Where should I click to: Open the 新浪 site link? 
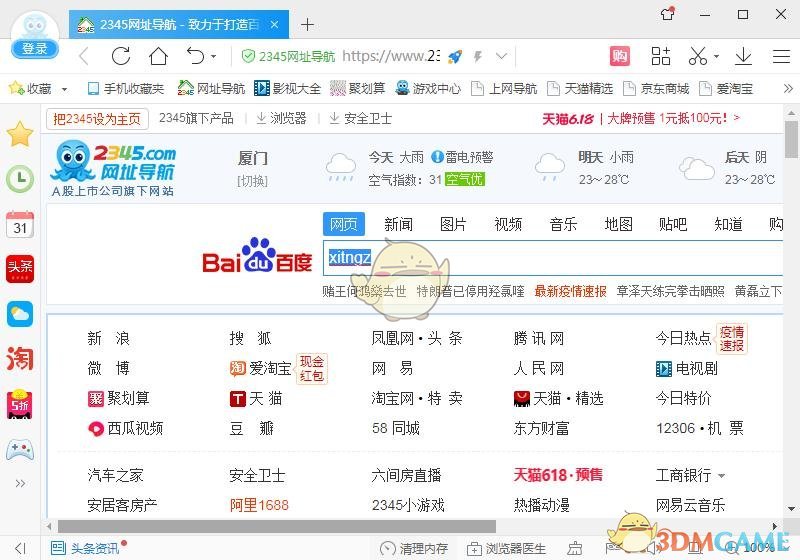(x=109, y=338)
